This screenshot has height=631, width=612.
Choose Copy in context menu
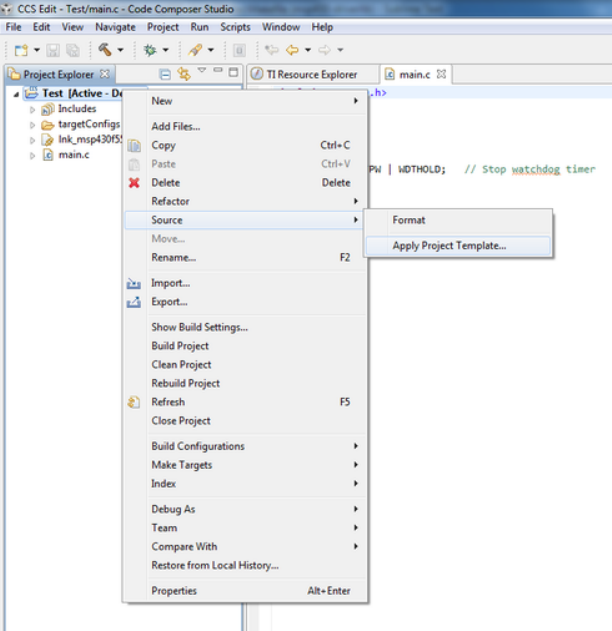(x=245, y=145)
